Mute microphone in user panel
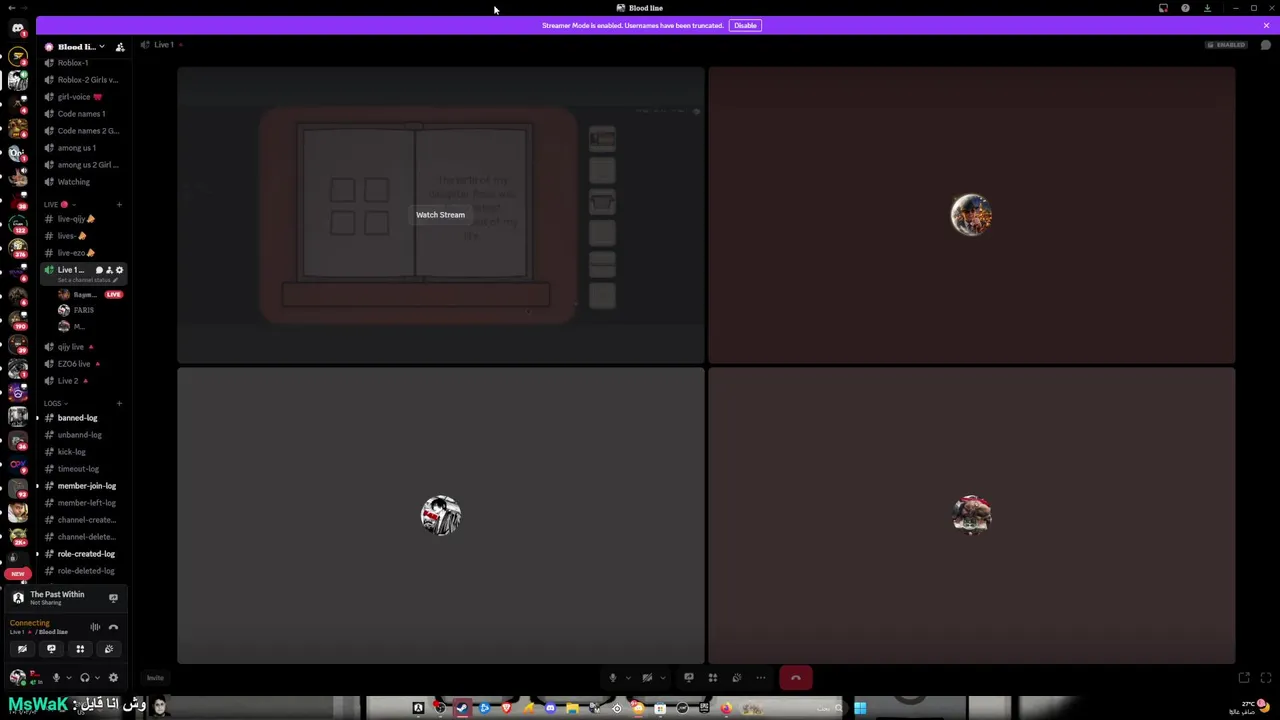The image size is (1280, 720). tap(56, 678)
